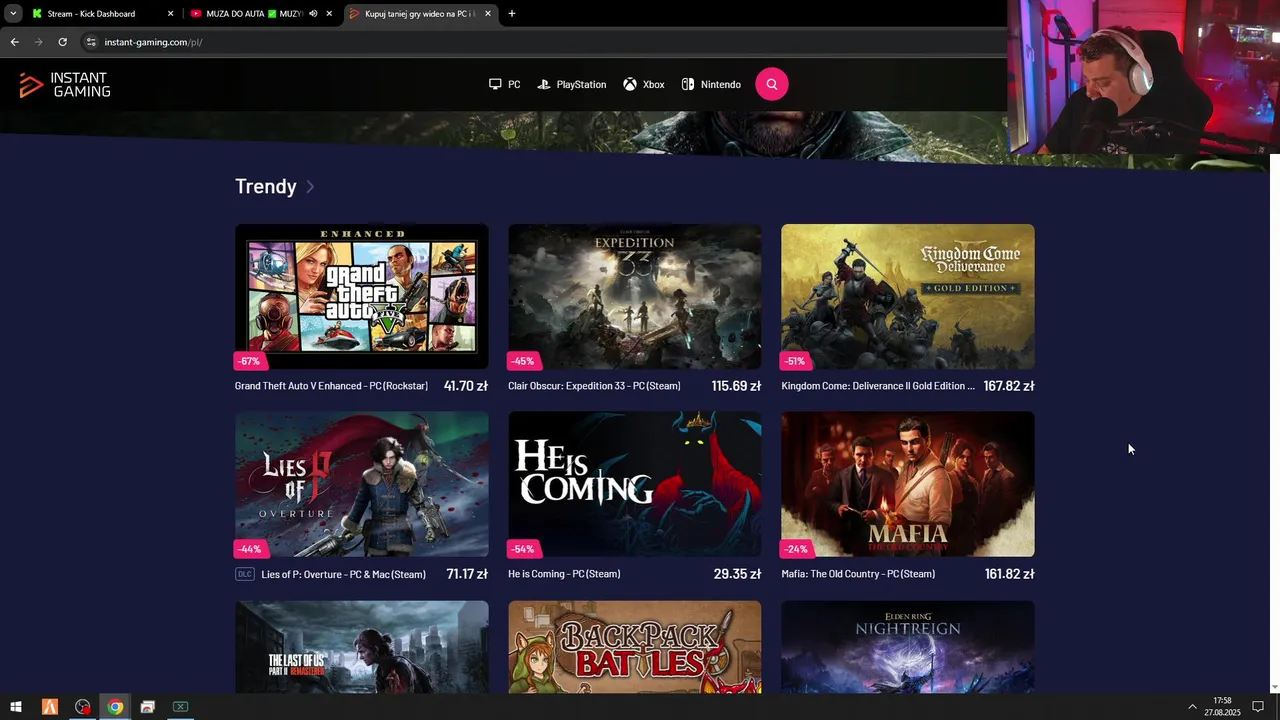1280x720 pixels.
Task: Open the green Excel-like taskbar app
Action: [x=180, y=707]
